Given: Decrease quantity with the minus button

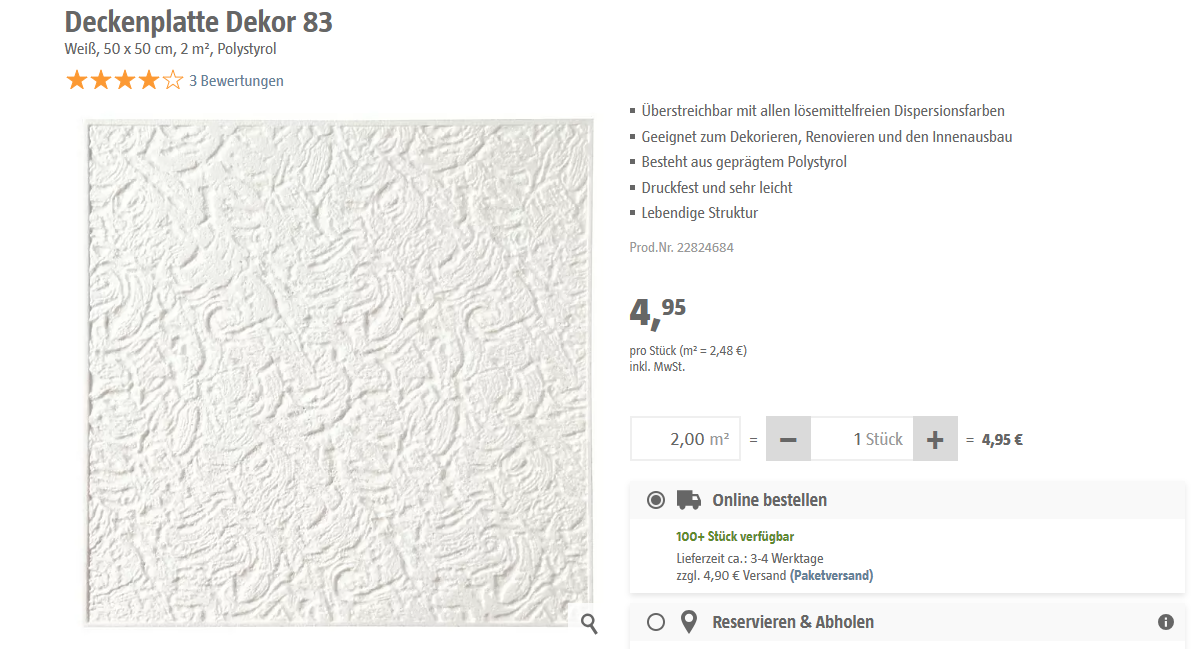Looking at the screenshot, I should [788, 439].
